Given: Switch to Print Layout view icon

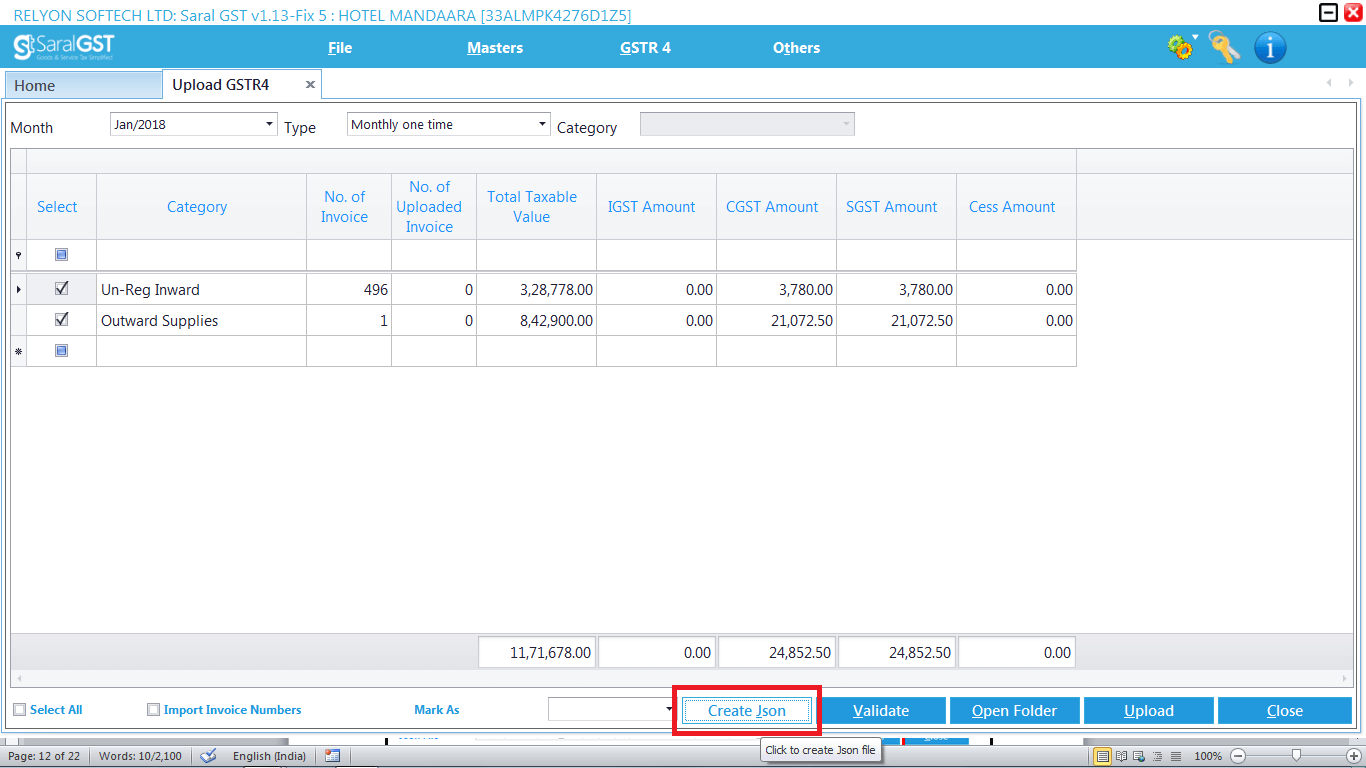Looking at the screenshot, I should tap(1102, 756).
